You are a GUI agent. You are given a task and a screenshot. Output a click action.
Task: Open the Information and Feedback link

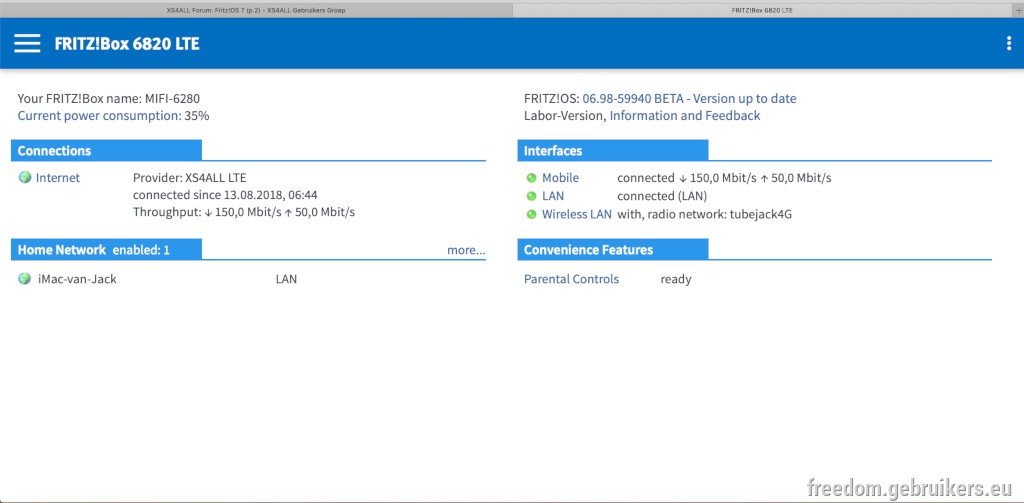tap(685, 116)
